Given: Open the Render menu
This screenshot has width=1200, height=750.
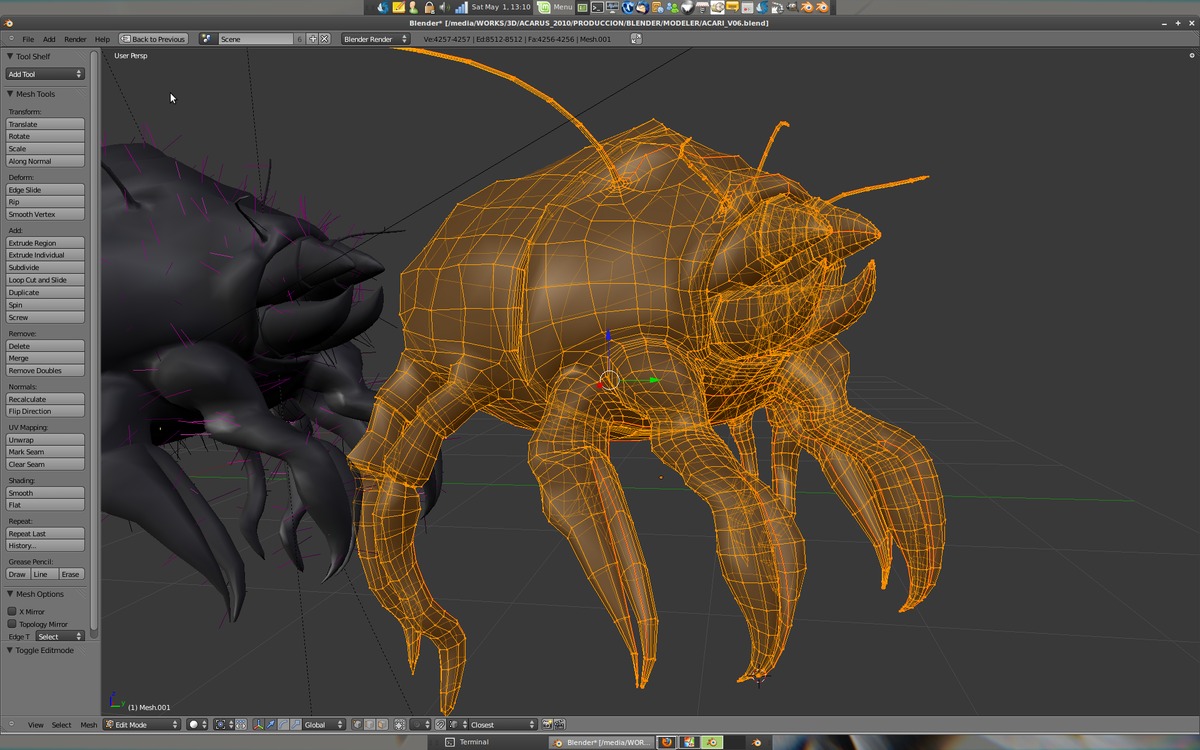Looking at the screenshot, I should [75, 39].
